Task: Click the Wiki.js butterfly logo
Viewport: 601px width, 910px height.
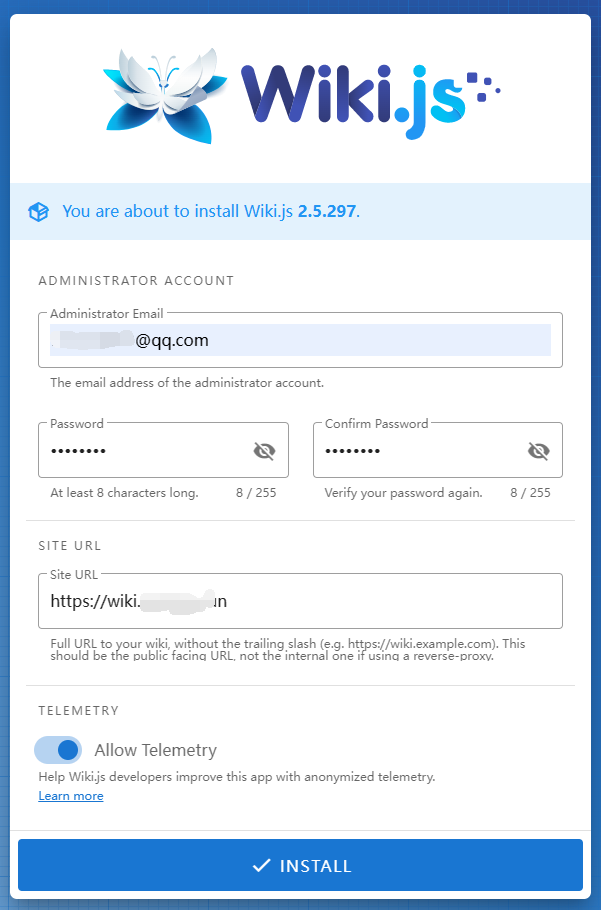Action: (x=166, y=95)
